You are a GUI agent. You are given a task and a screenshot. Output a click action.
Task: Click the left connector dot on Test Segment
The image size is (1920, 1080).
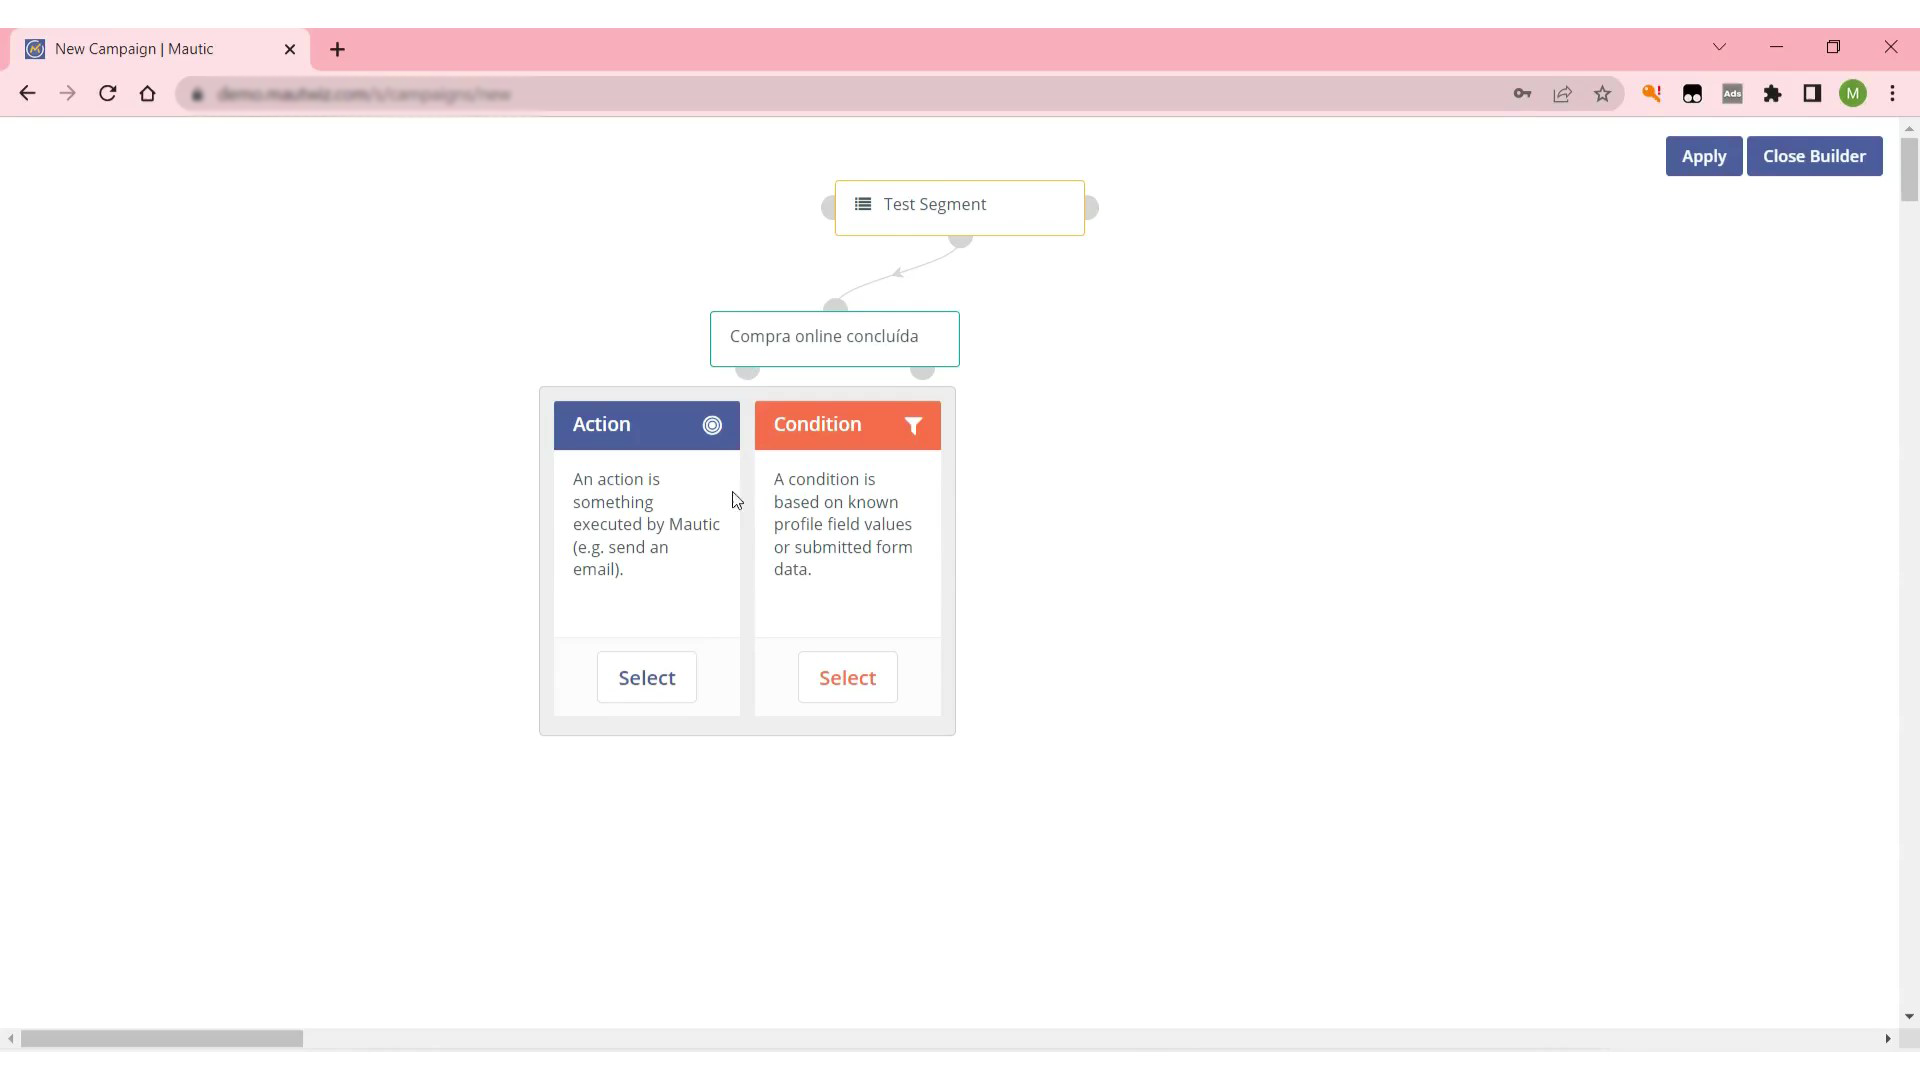pos(828,206)
